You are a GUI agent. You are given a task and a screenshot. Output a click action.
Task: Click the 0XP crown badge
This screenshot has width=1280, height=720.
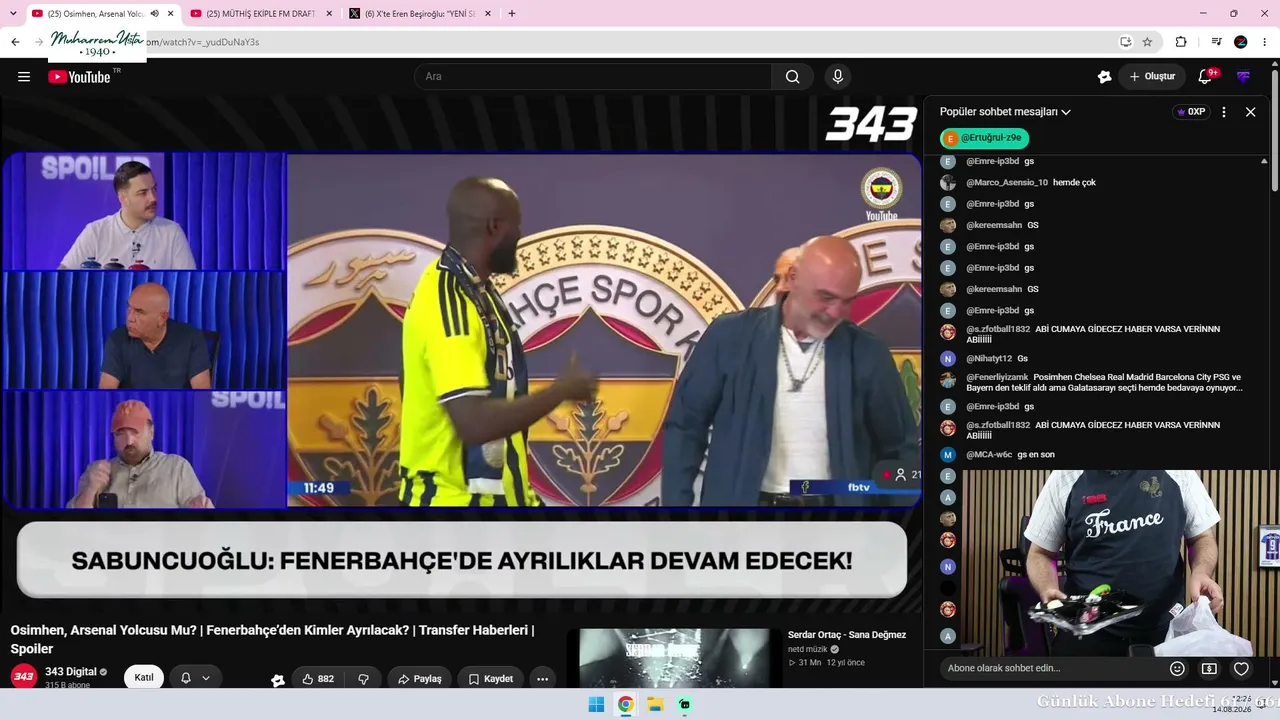[1191, 112]
